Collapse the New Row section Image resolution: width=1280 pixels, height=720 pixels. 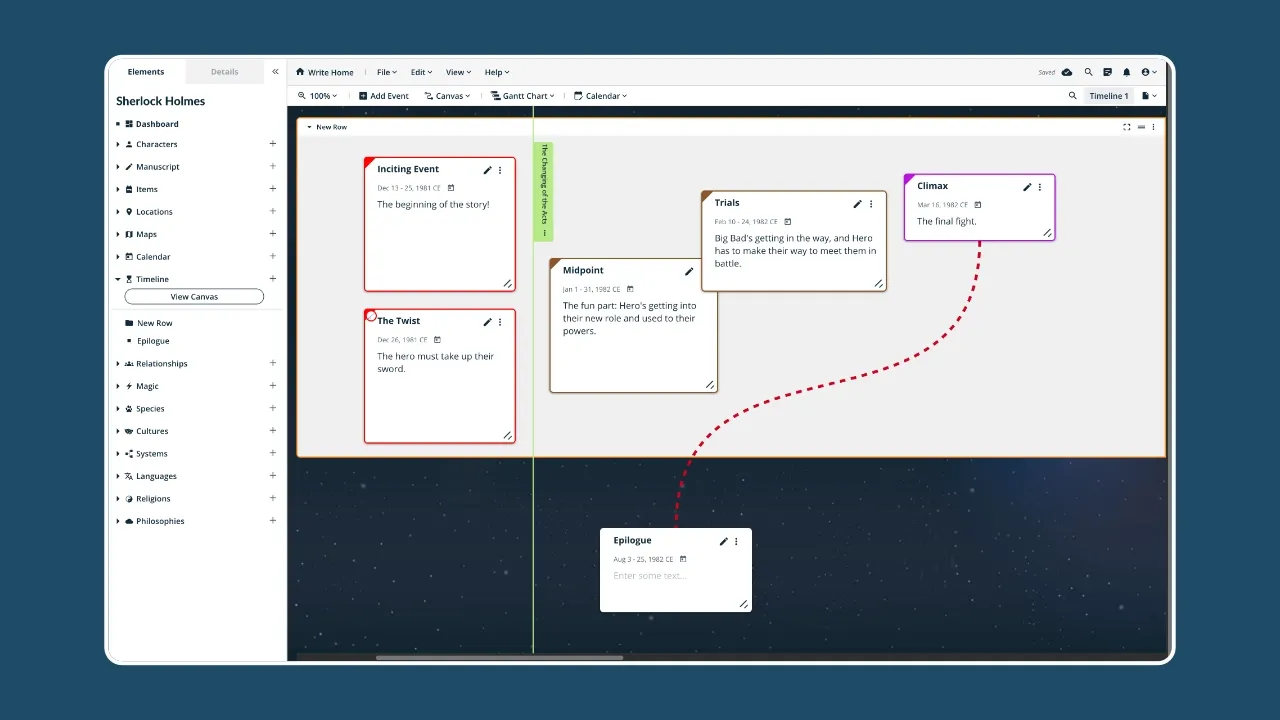click(311, 127)
